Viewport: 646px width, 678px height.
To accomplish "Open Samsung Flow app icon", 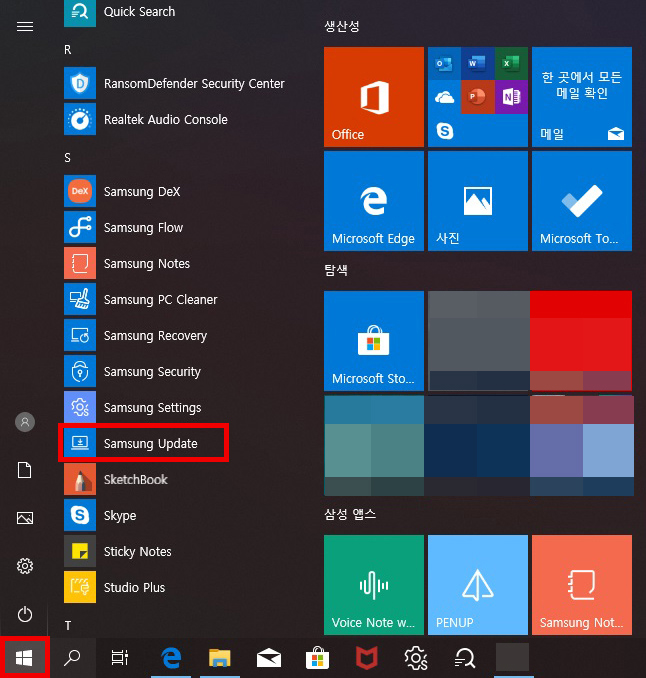I will click(x=80, y=227).
